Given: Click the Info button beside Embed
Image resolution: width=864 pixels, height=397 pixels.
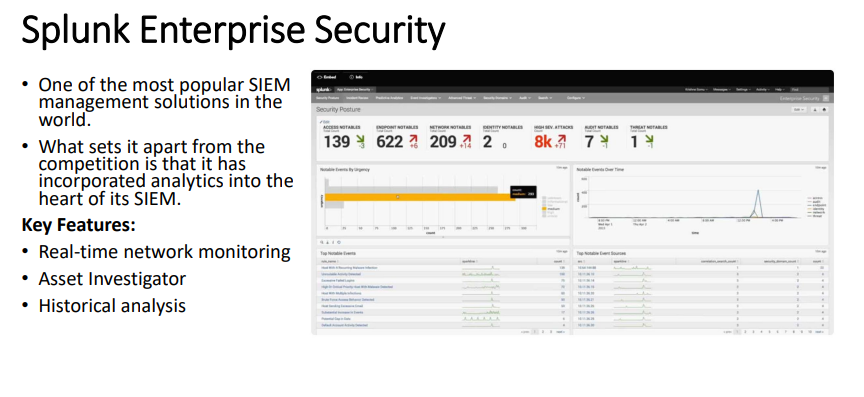Looking at the screenshot, I should 356,77.
